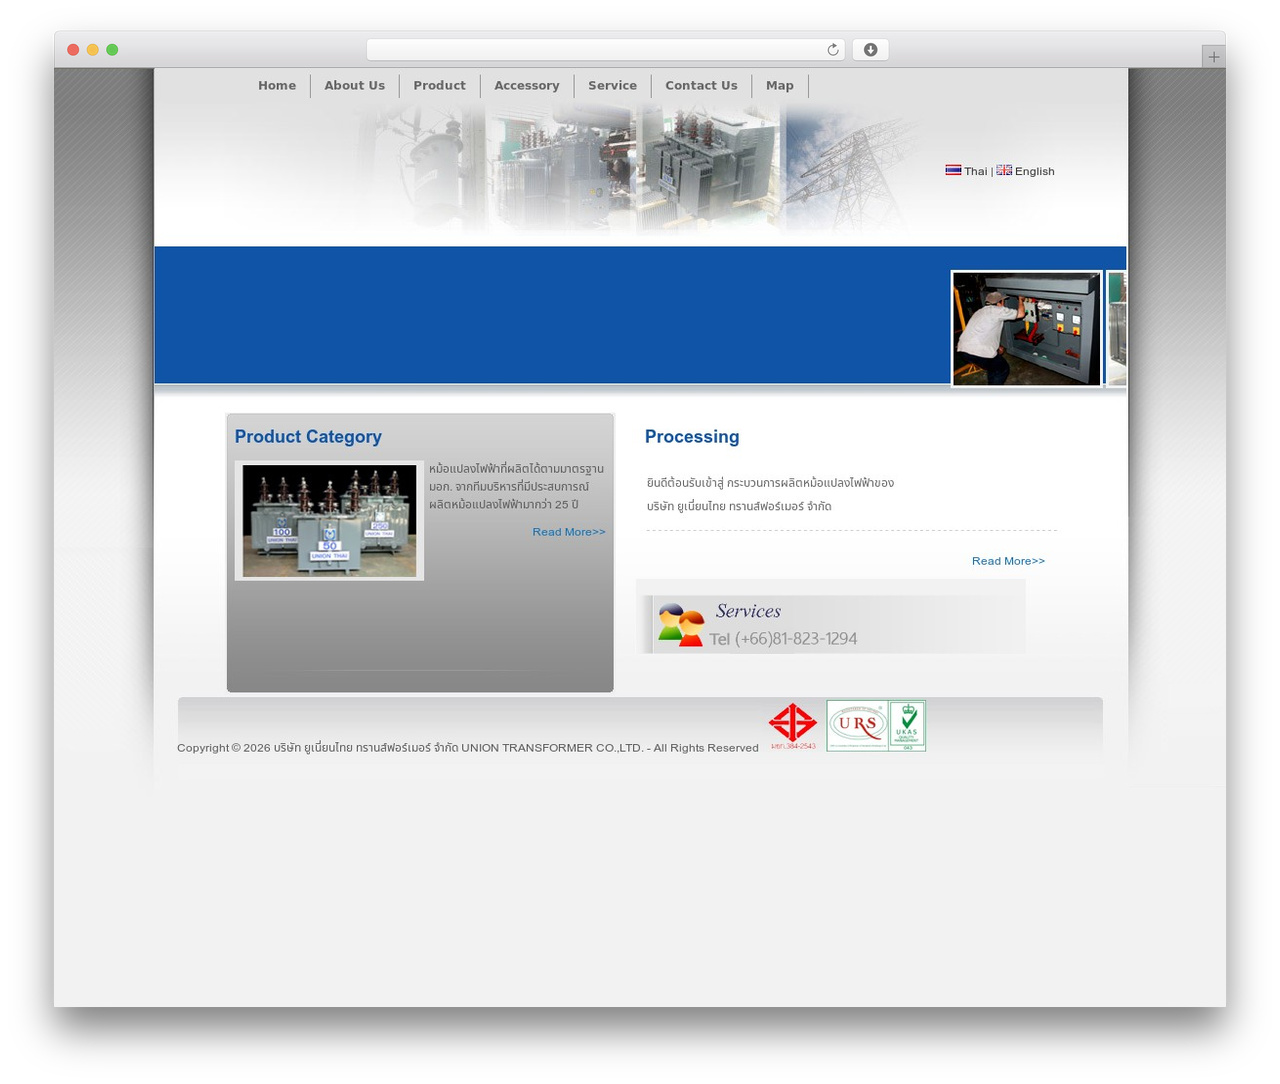1280x1084 pixels.
Task: Minimize window with yellow button
Action: (x=92, y=50)
